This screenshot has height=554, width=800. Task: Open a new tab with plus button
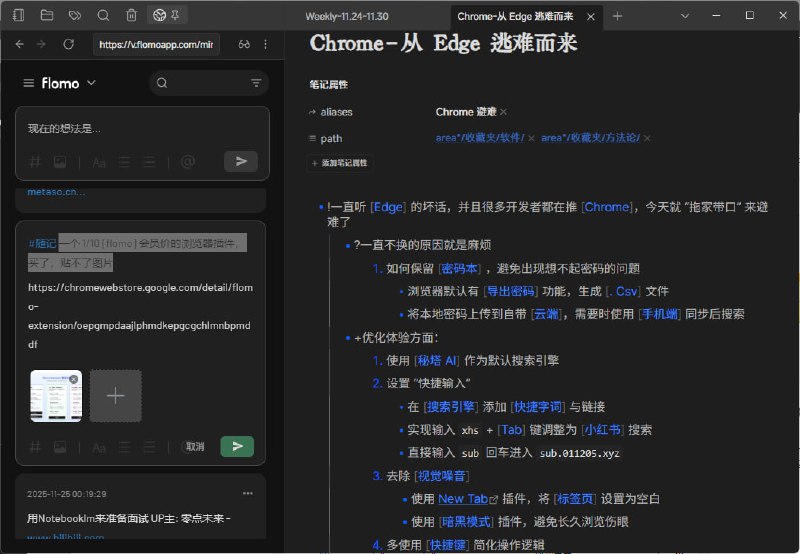point(617,16)
